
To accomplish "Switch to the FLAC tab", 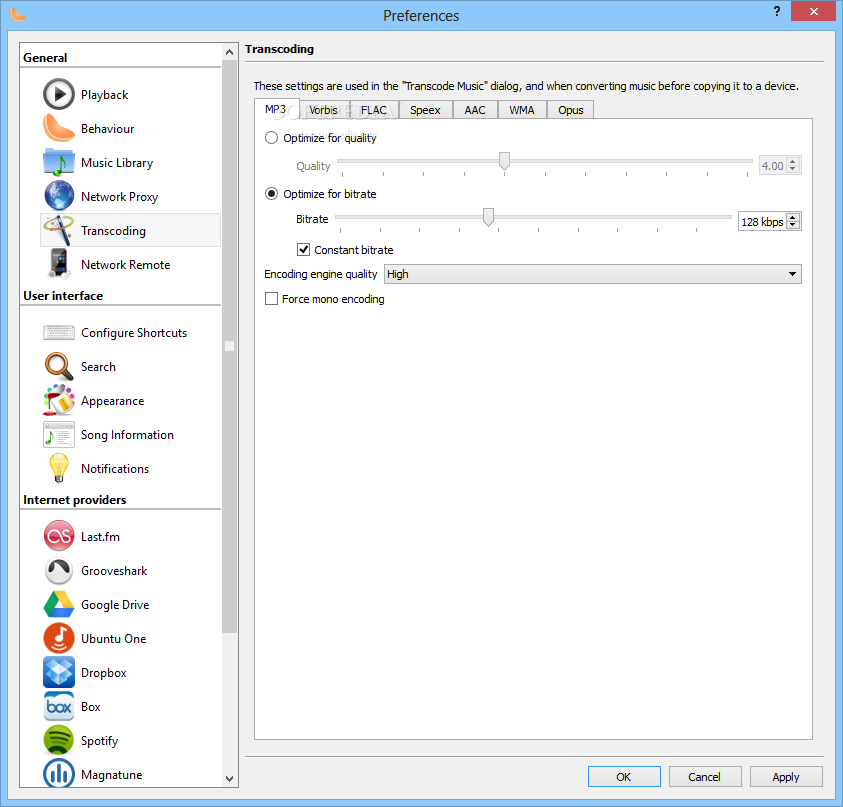I will click(374, 110).
